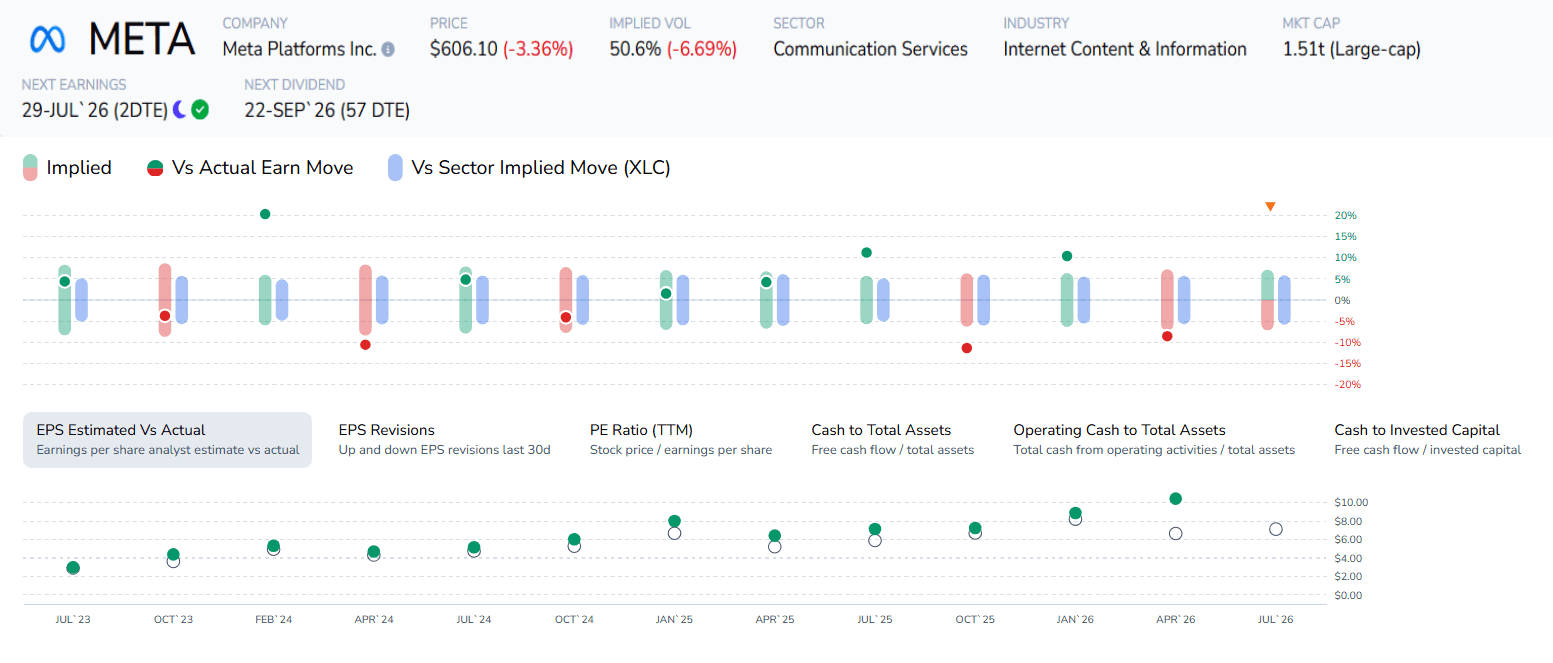Viewport: 1553px width, 663px height.
Task: Click the OCT`23 x-axis label
Action: (173, 620)
